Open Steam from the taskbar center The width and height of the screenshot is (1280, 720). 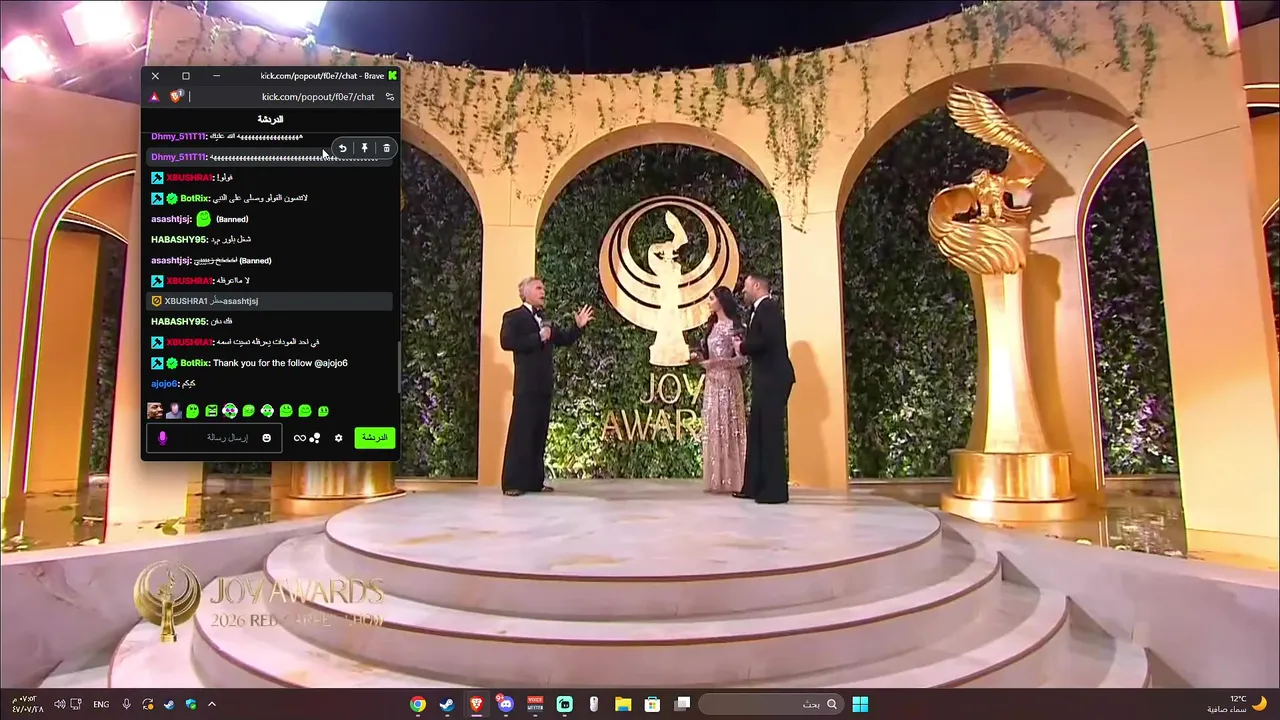click(447, 704)
